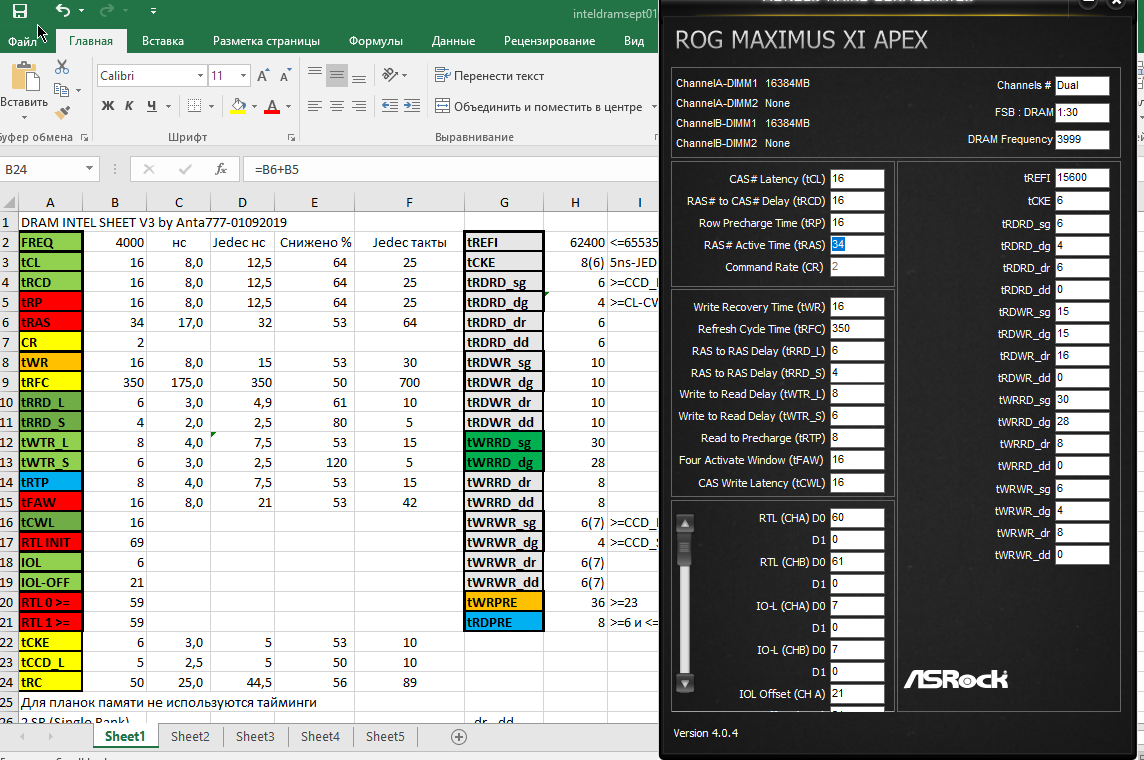Open the Calibri font name dropdown
1144x760 pixels.
coord(200,76)
